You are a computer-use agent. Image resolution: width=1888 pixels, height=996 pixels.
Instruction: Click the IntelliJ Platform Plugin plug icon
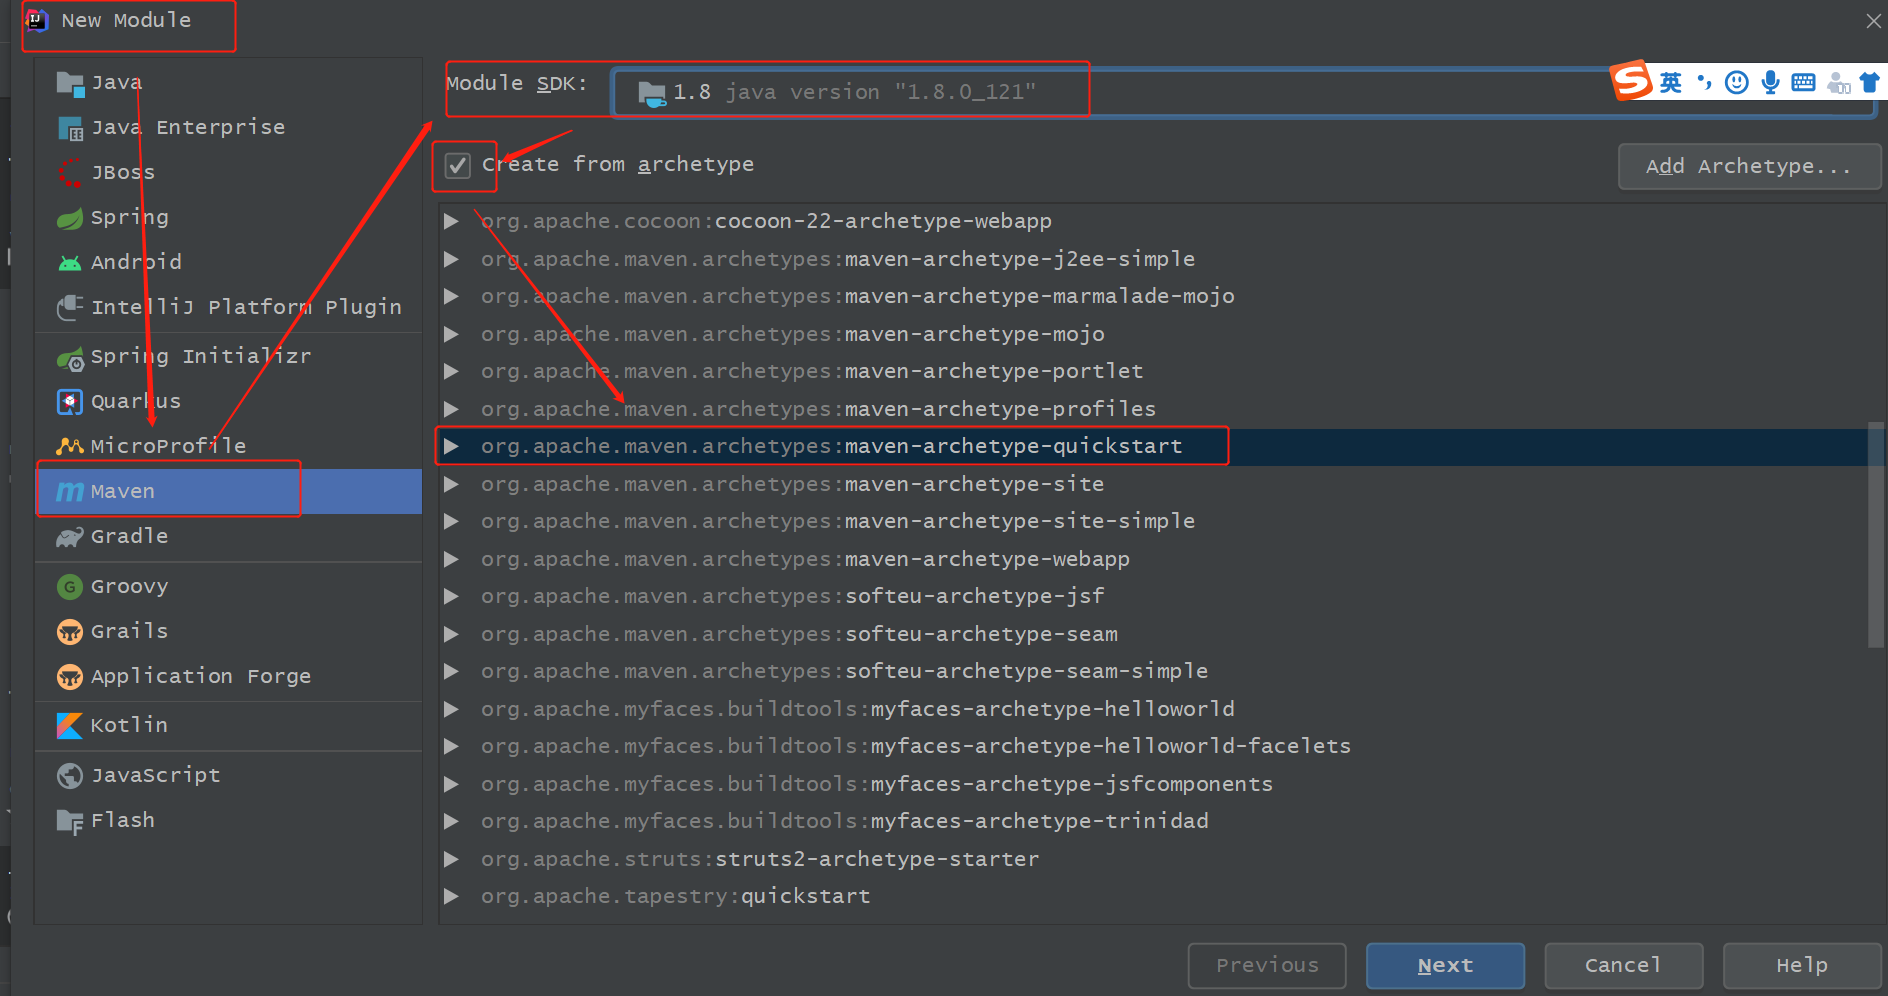click(70, 307)
